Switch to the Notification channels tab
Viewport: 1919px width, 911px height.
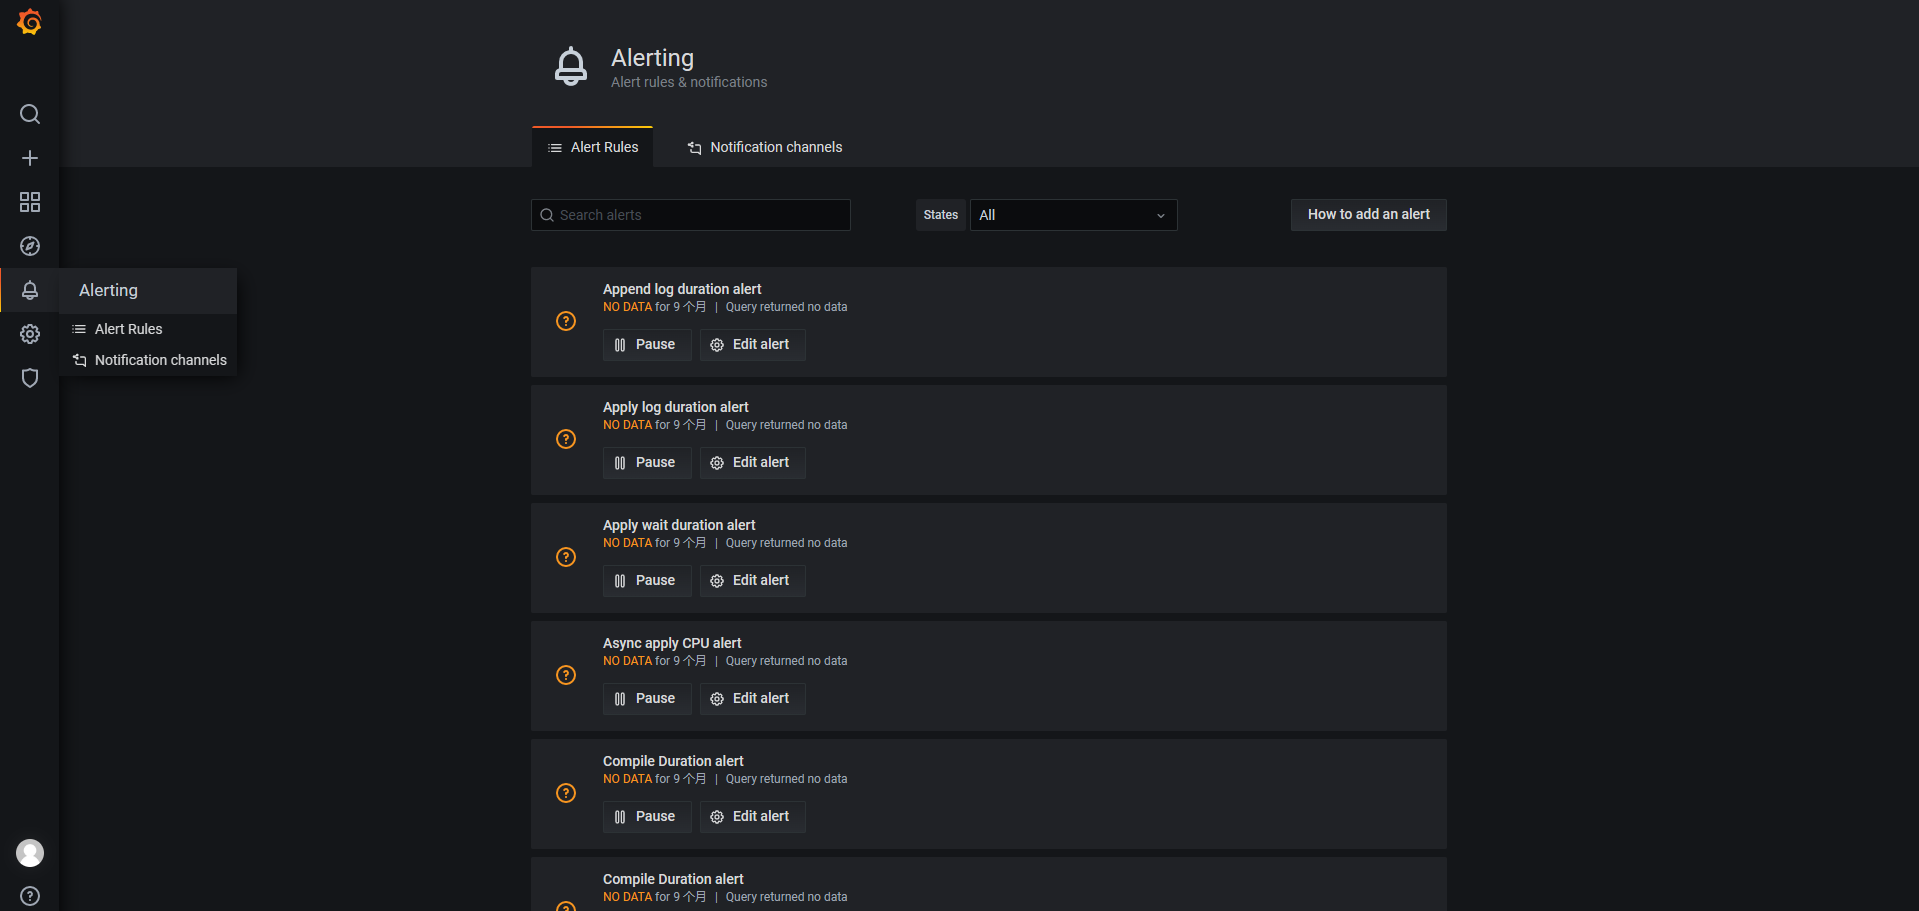click(765, 148)
